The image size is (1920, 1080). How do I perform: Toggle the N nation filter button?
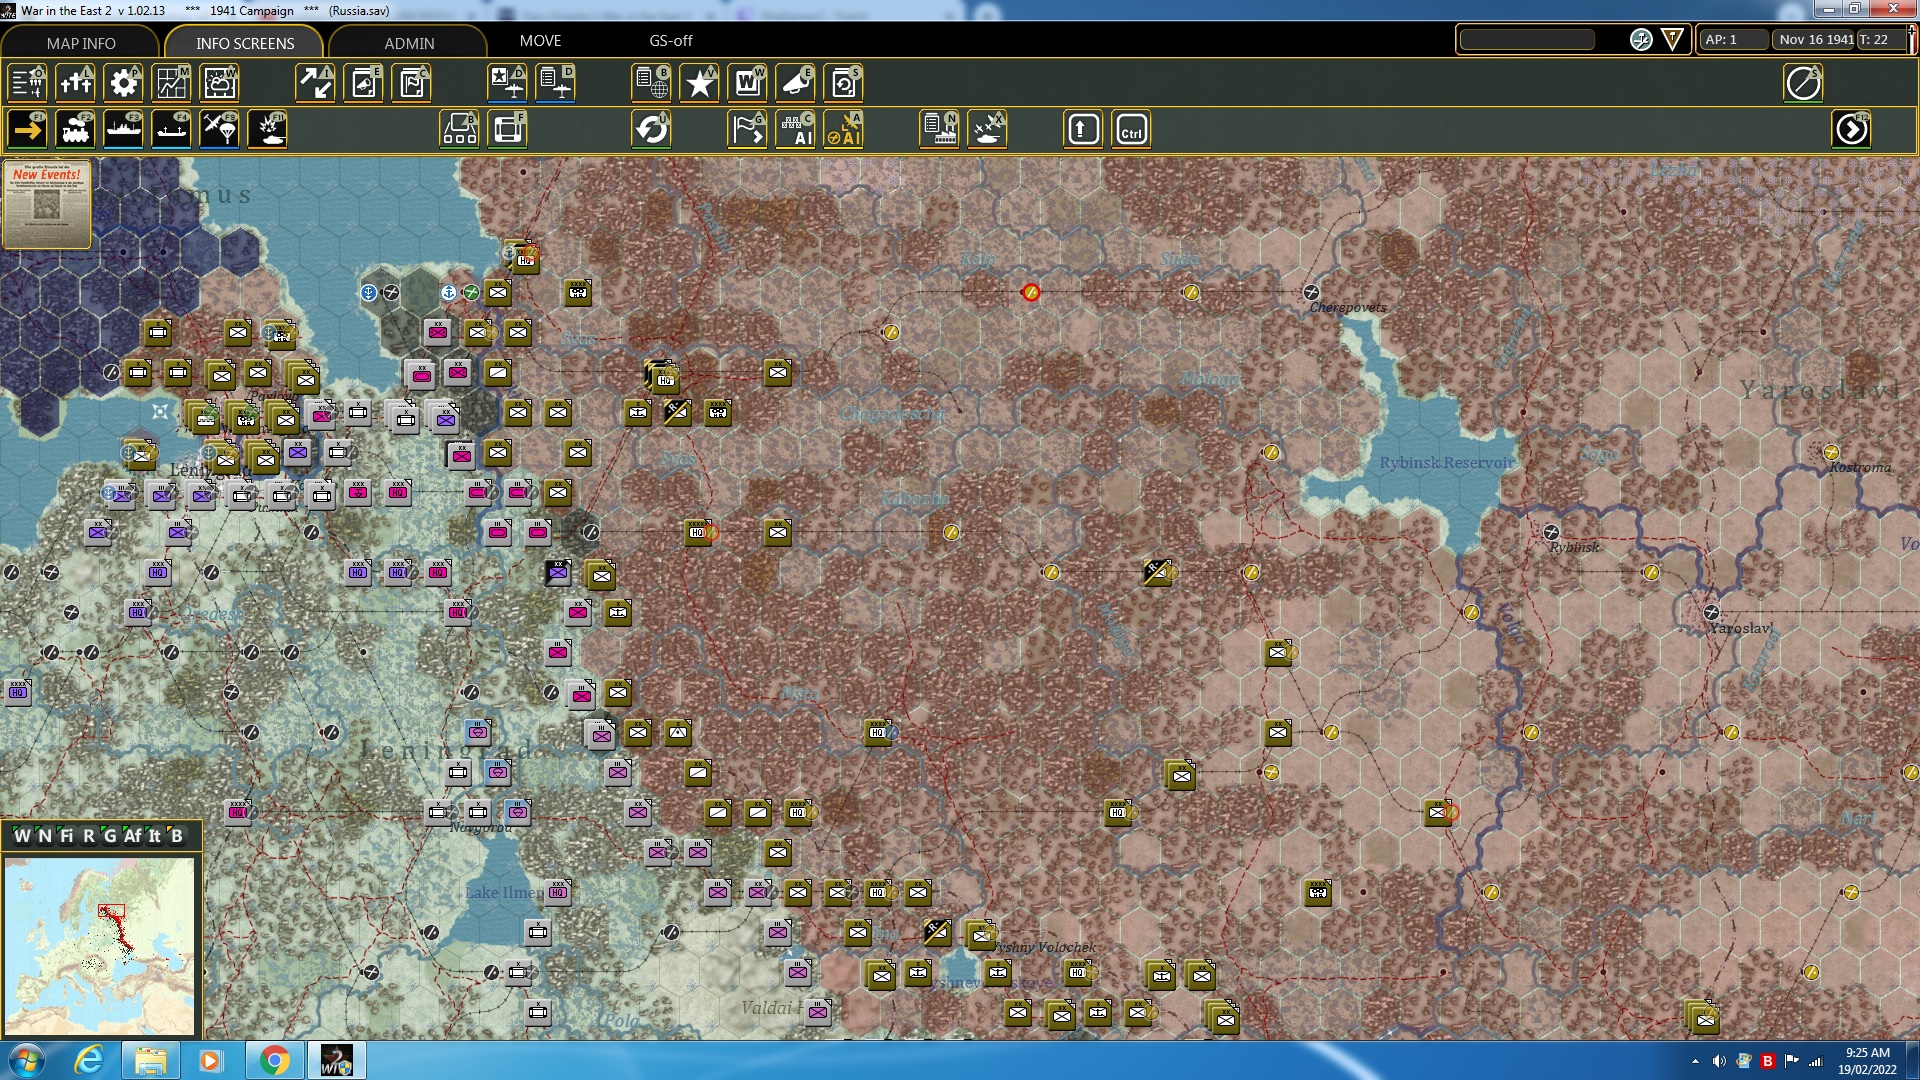[44, 836]
